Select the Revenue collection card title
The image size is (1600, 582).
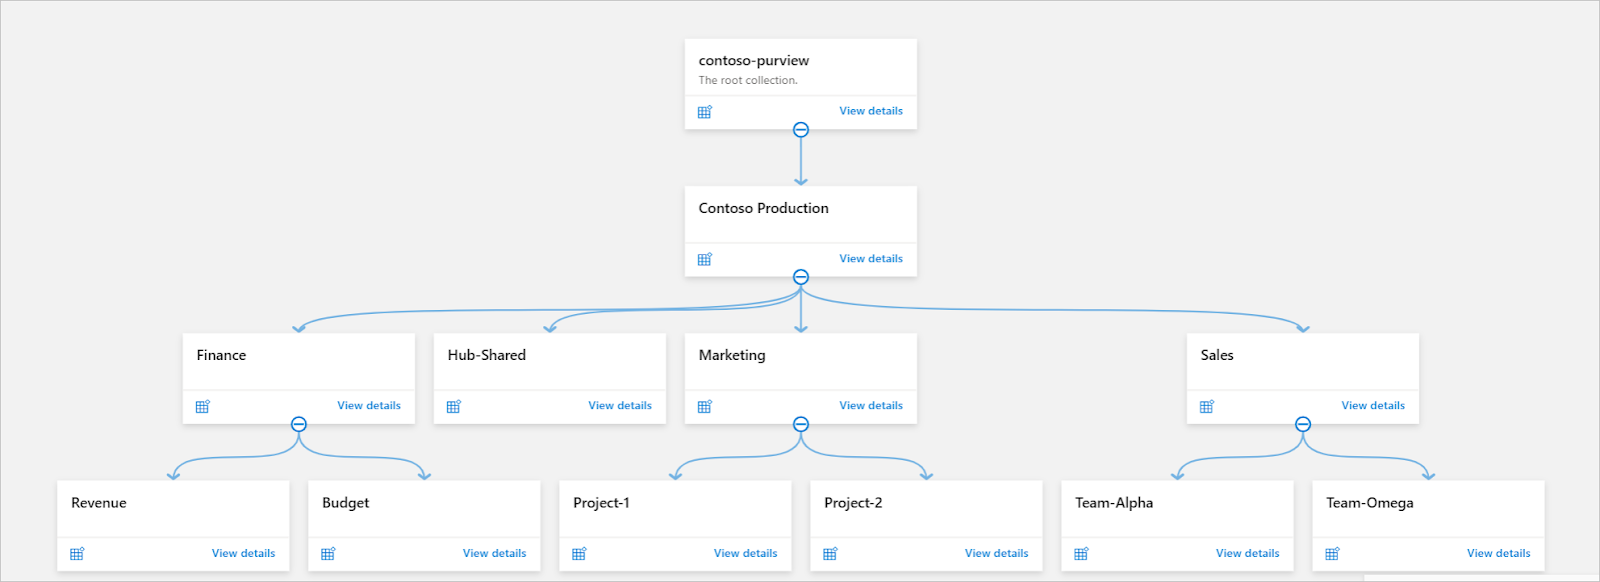click(99, 503)
